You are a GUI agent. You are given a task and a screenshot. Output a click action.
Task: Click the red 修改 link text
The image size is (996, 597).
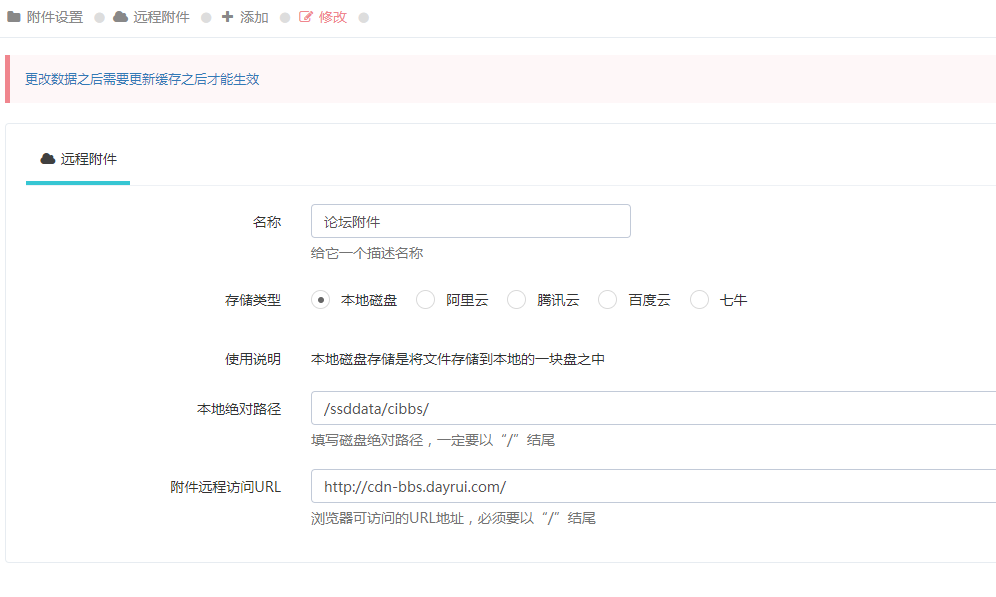(333, 17)
